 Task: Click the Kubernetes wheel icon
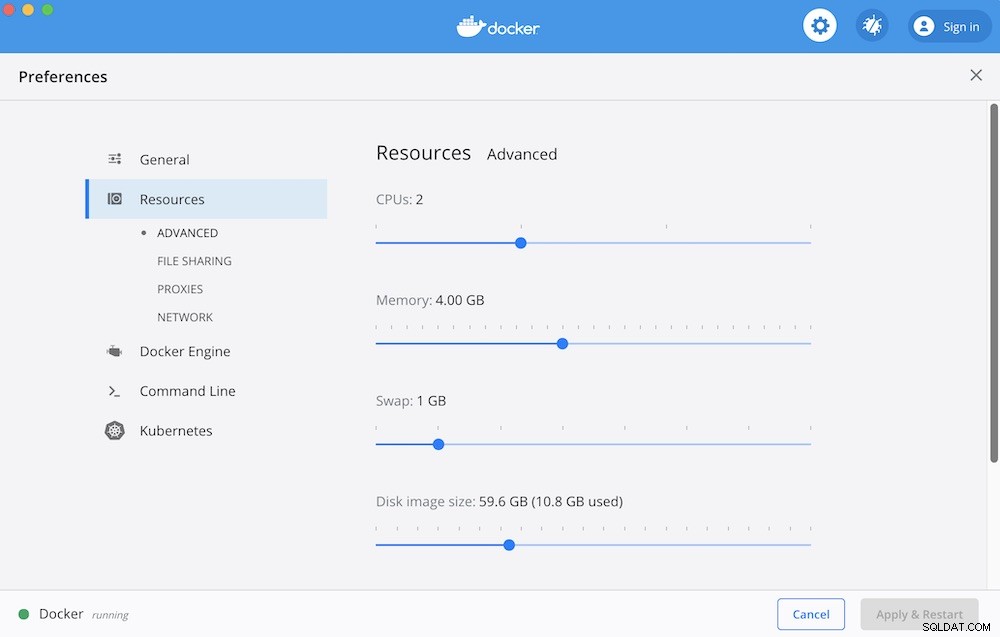pos(115,430)
